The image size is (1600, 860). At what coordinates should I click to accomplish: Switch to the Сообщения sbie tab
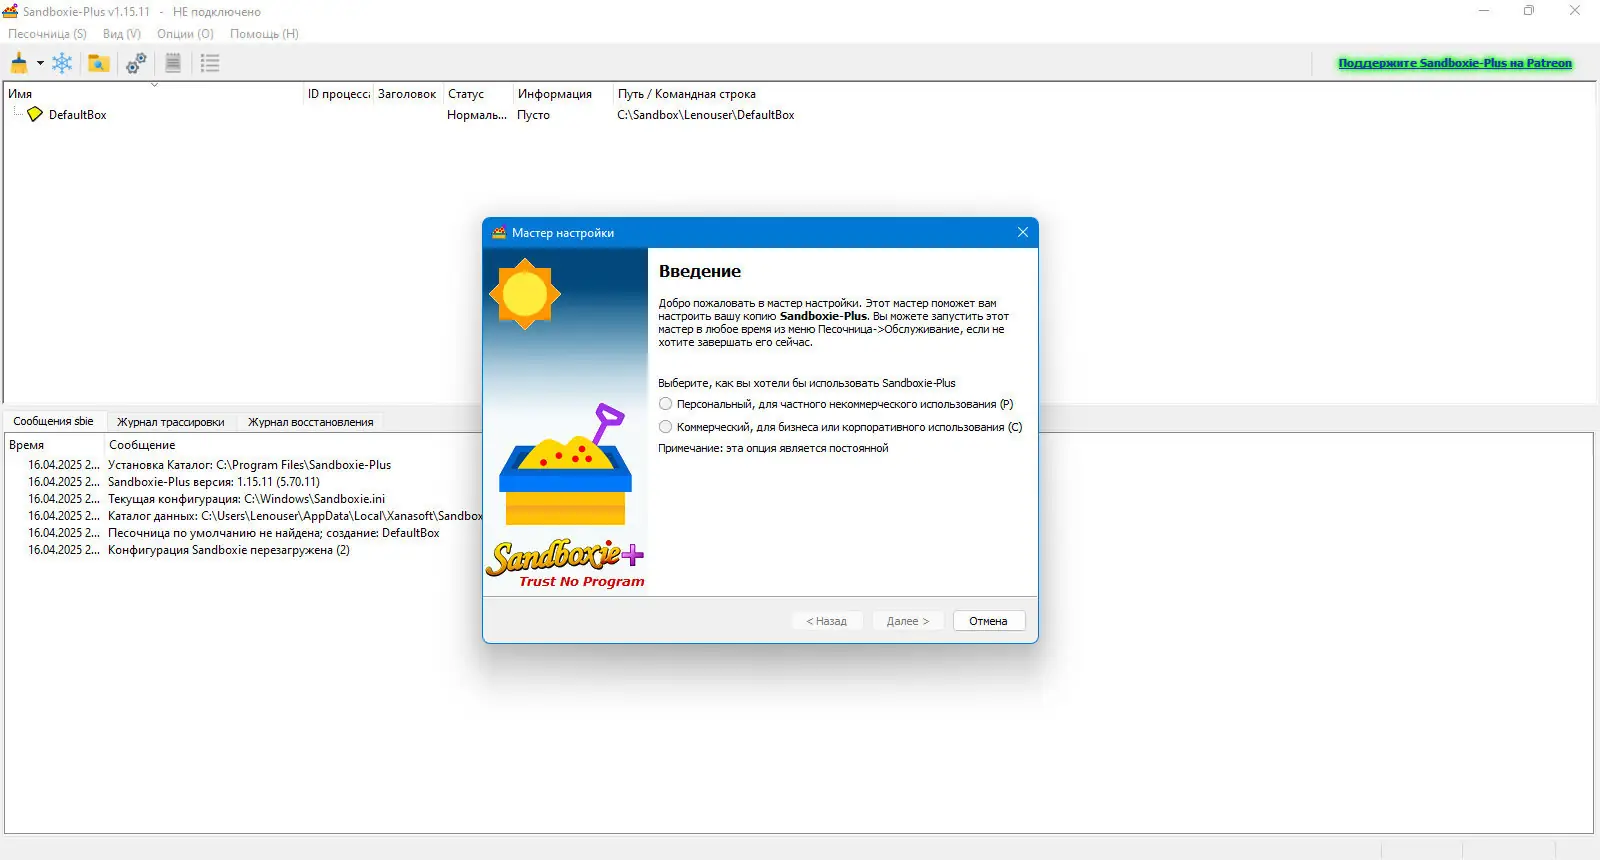pyautogui.click(x=53, y=421)
